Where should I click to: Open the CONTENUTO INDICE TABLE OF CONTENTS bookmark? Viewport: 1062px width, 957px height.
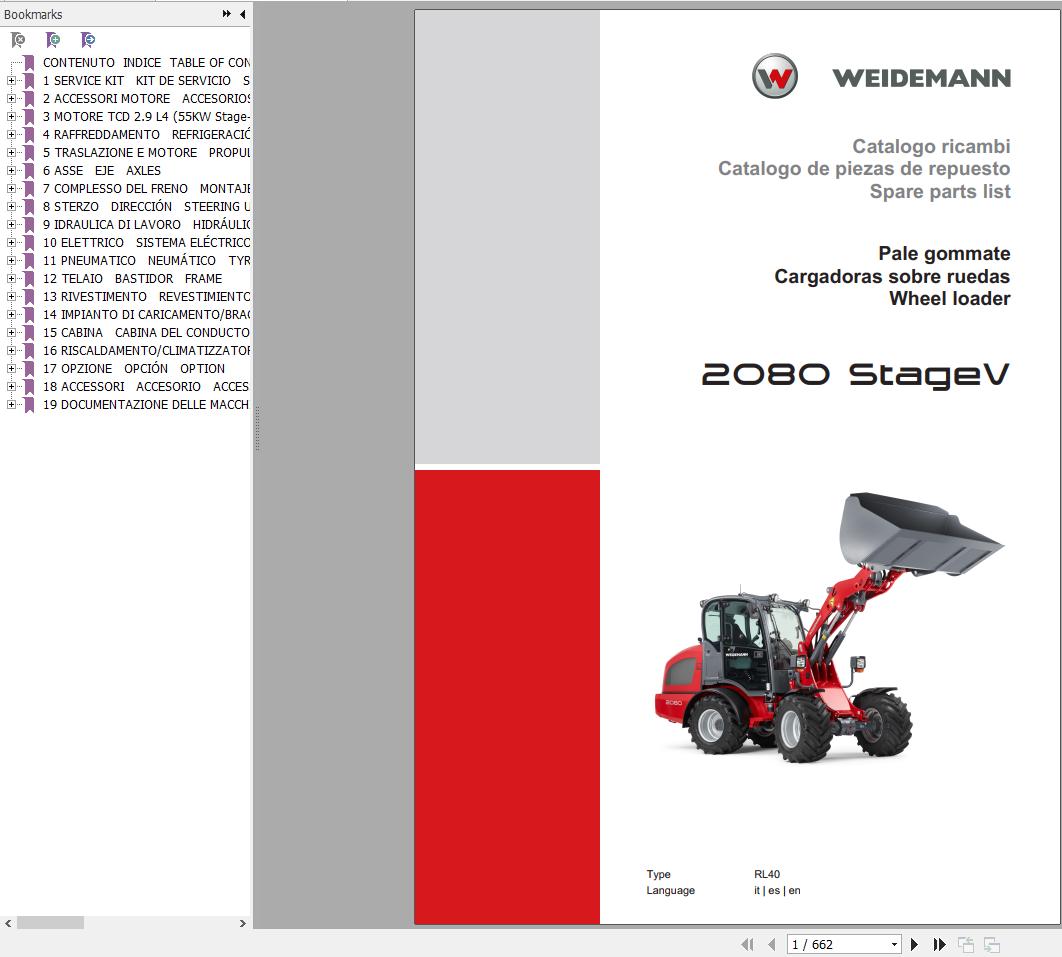tap(146, 62)
